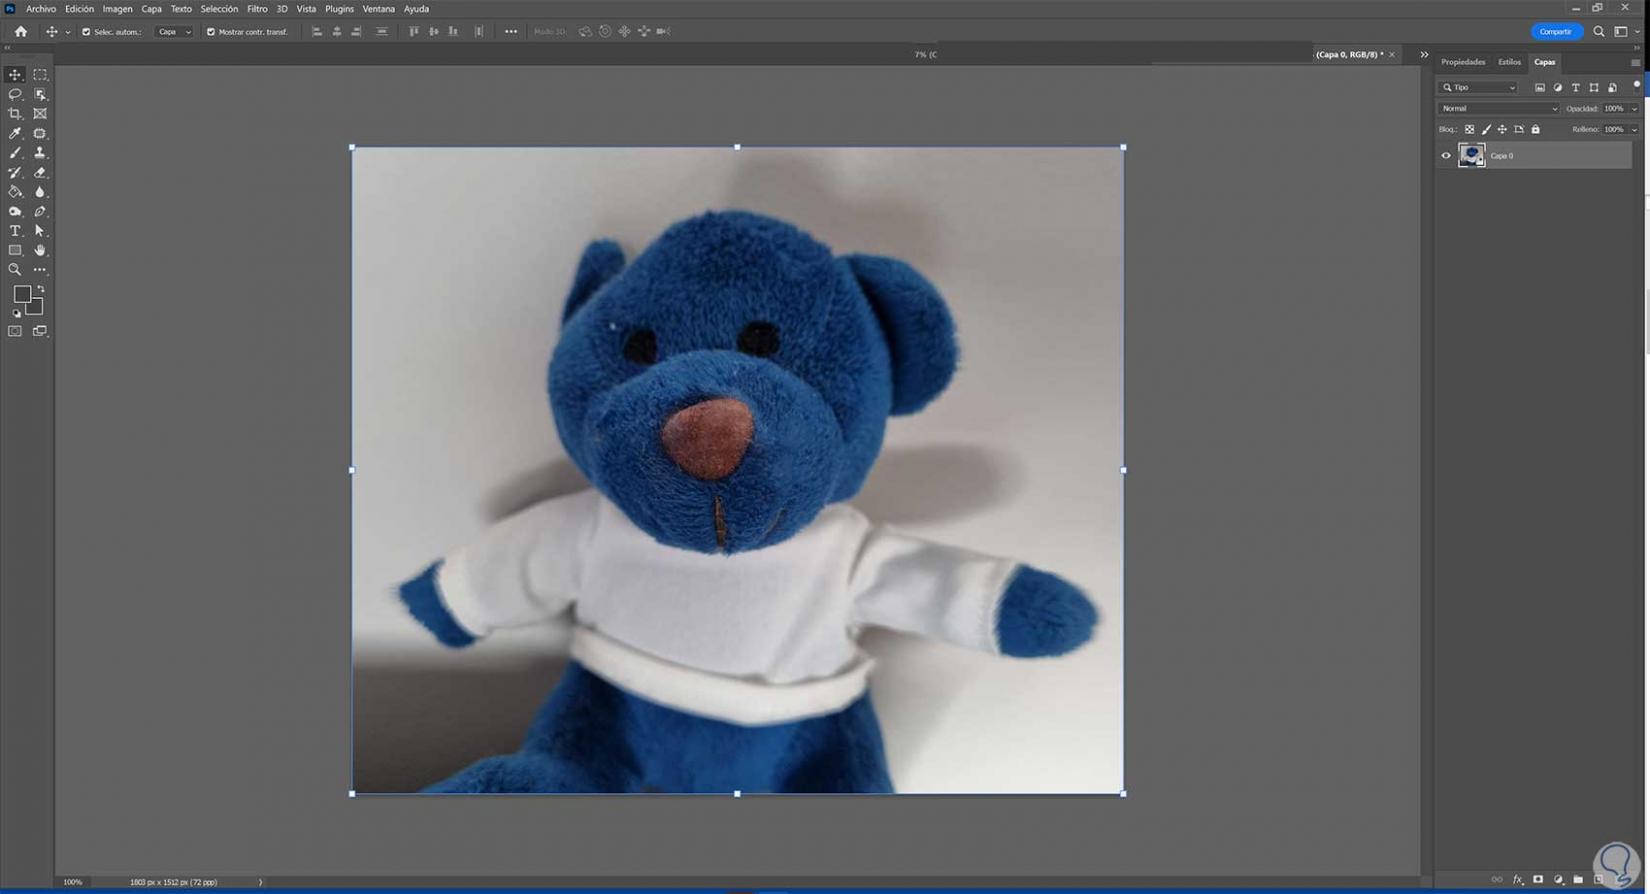Viewport: 1650px width, 894px height.
Task: Toggle the Selec. autom. checkbox
Action: [86, 32]
